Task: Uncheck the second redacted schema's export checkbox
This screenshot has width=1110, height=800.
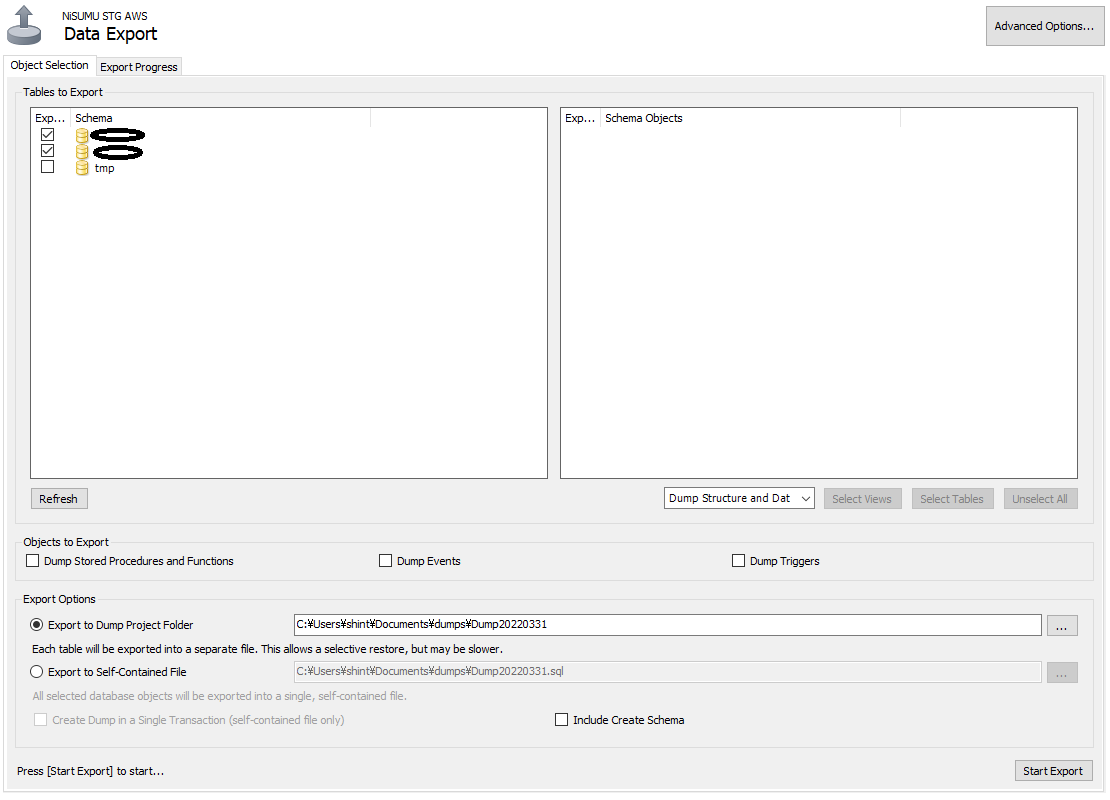Action: pos(47,151)
